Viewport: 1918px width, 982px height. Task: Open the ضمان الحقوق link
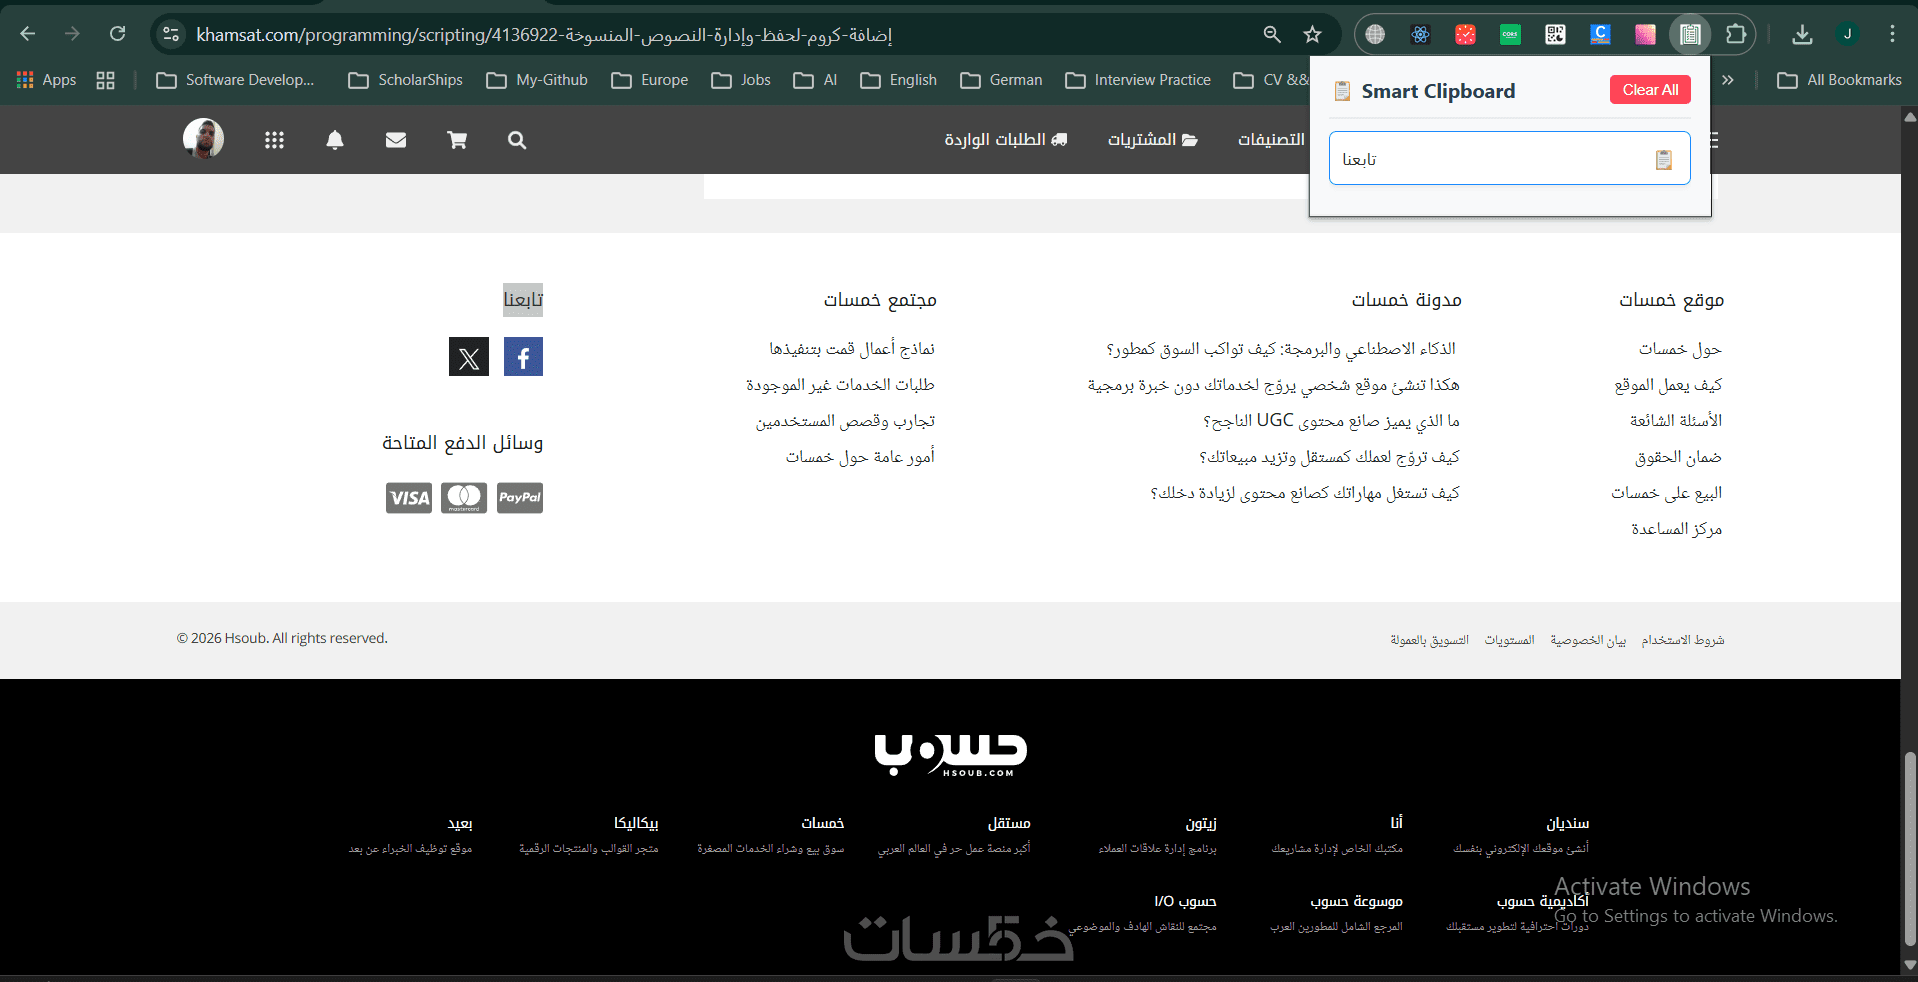coord(1678,457)
